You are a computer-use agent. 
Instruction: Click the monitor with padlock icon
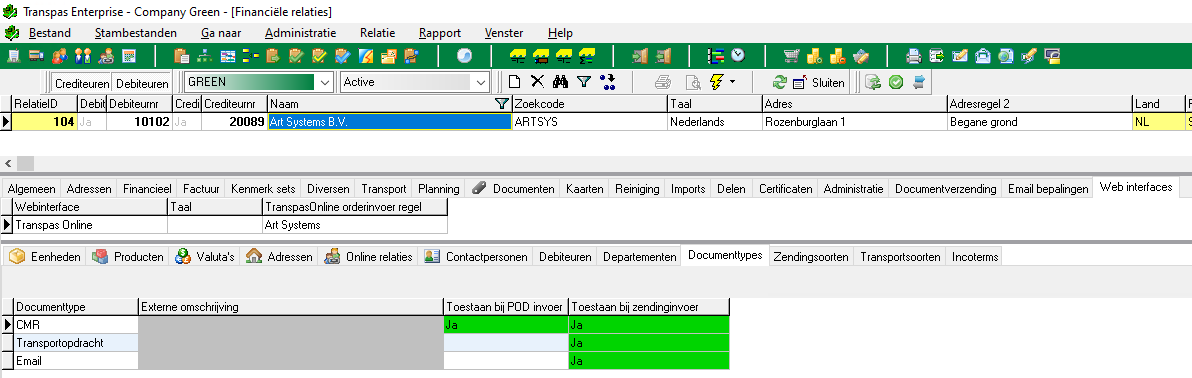click(1052, 56)
